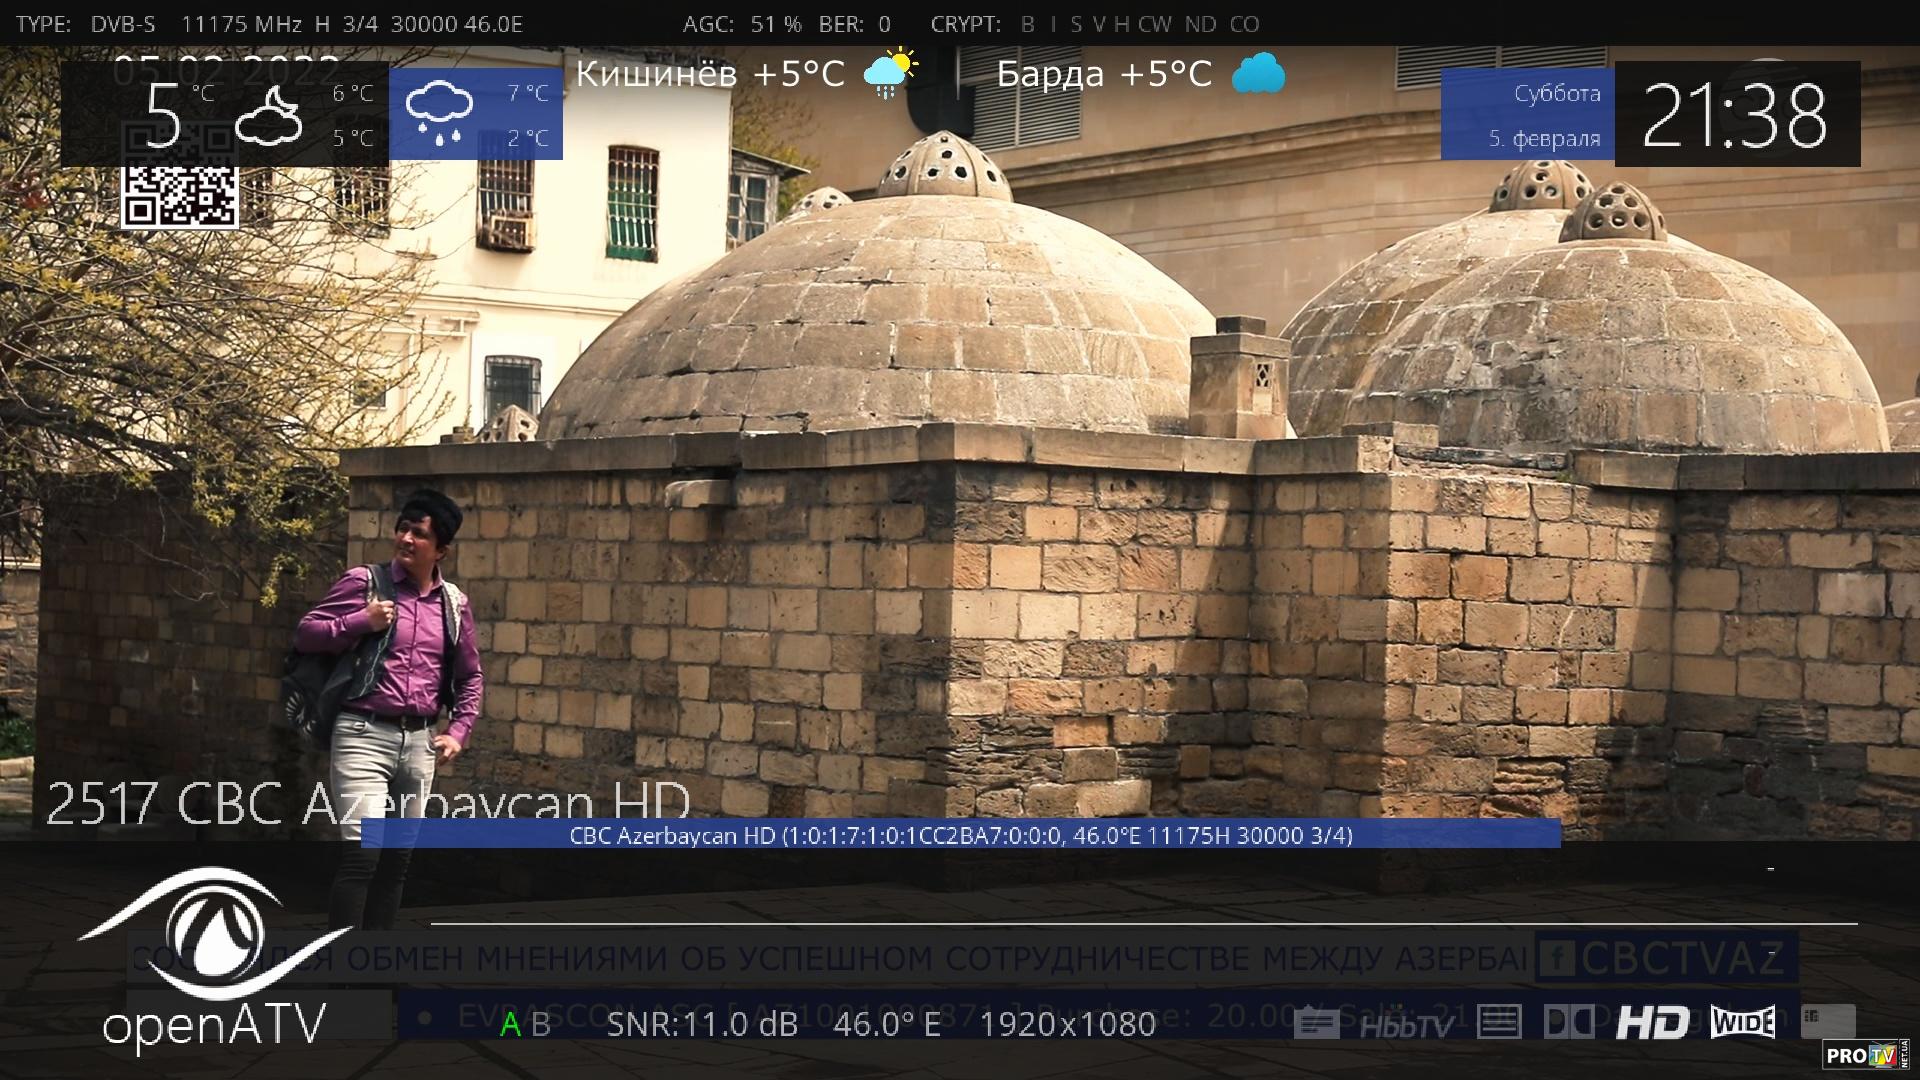
Task: Select tuner A indicator
Action: (510, 1025)
